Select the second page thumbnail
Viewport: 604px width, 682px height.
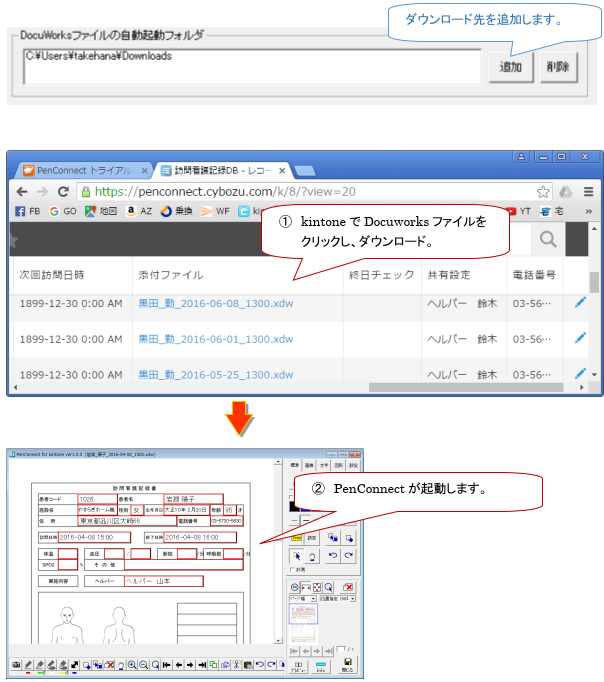[x=303, y=634]
